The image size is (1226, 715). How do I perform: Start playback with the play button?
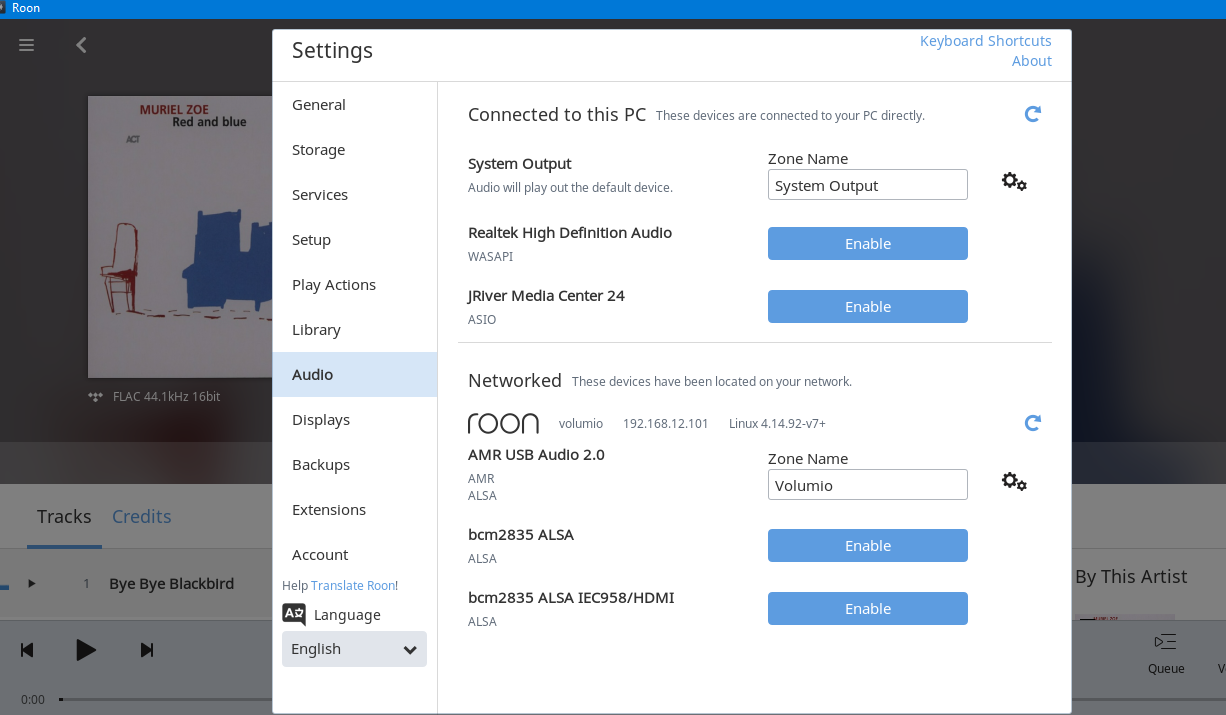click(86, 650)
